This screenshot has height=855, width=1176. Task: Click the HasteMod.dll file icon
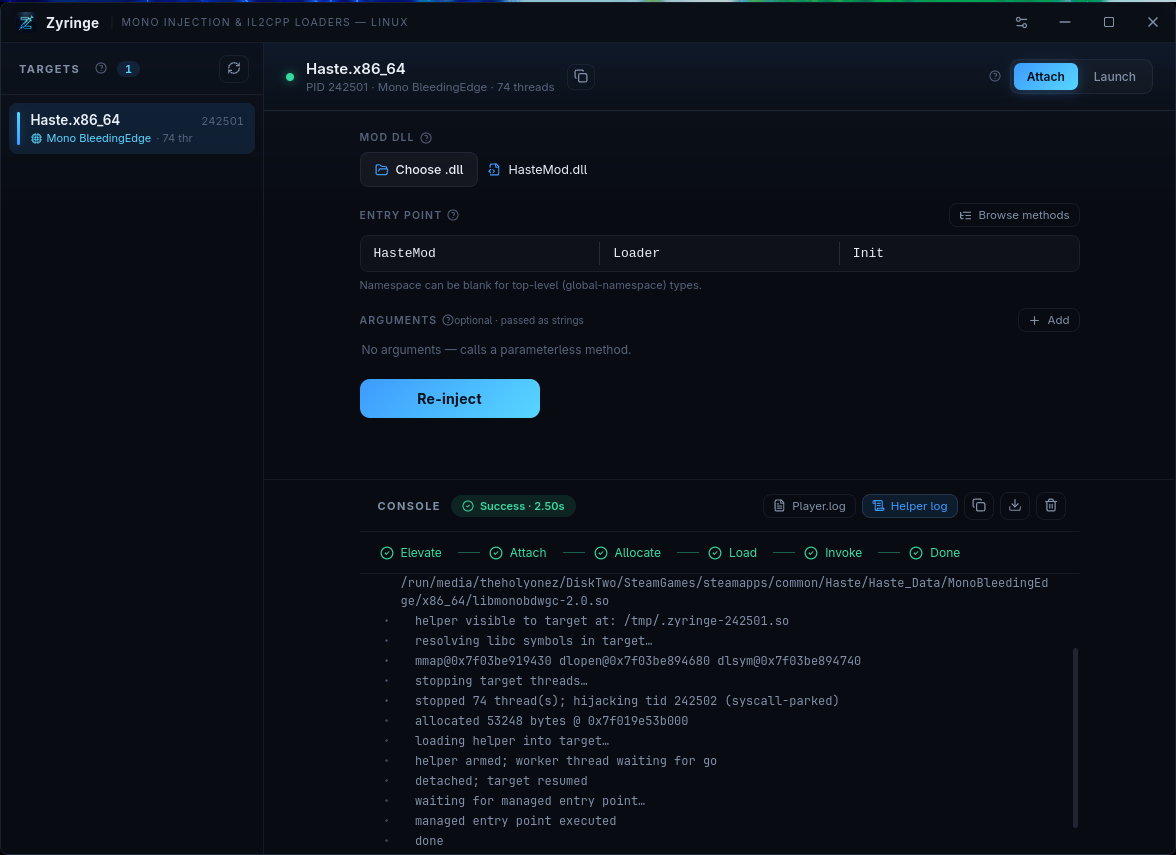[494, 170]
